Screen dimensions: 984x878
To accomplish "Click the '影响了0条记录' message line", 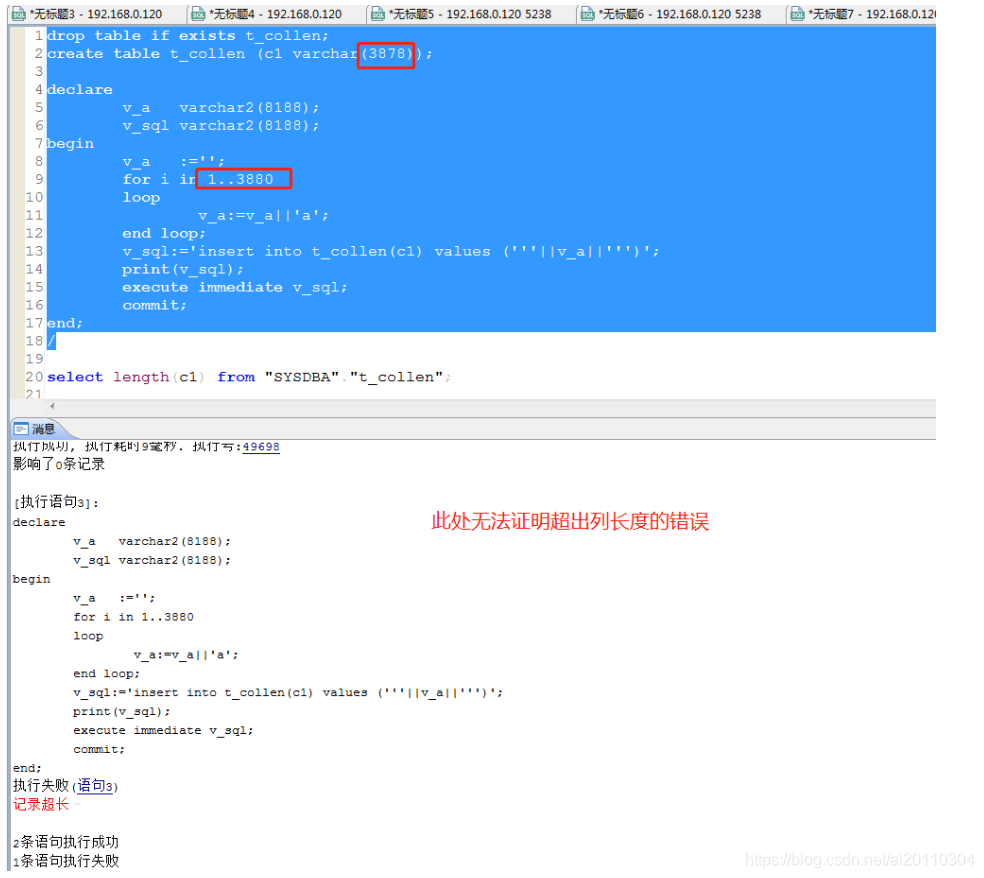I will click(x=59, y=464).
